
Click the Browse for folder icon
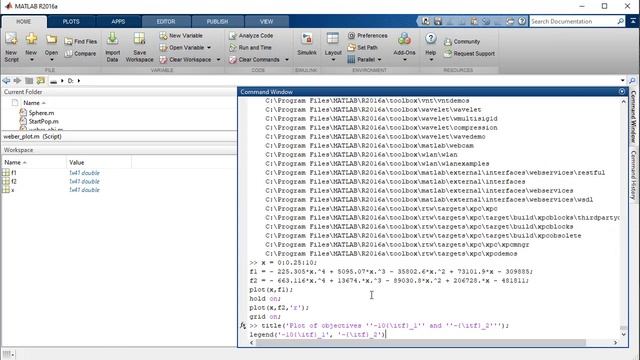[x=40, y=81]
